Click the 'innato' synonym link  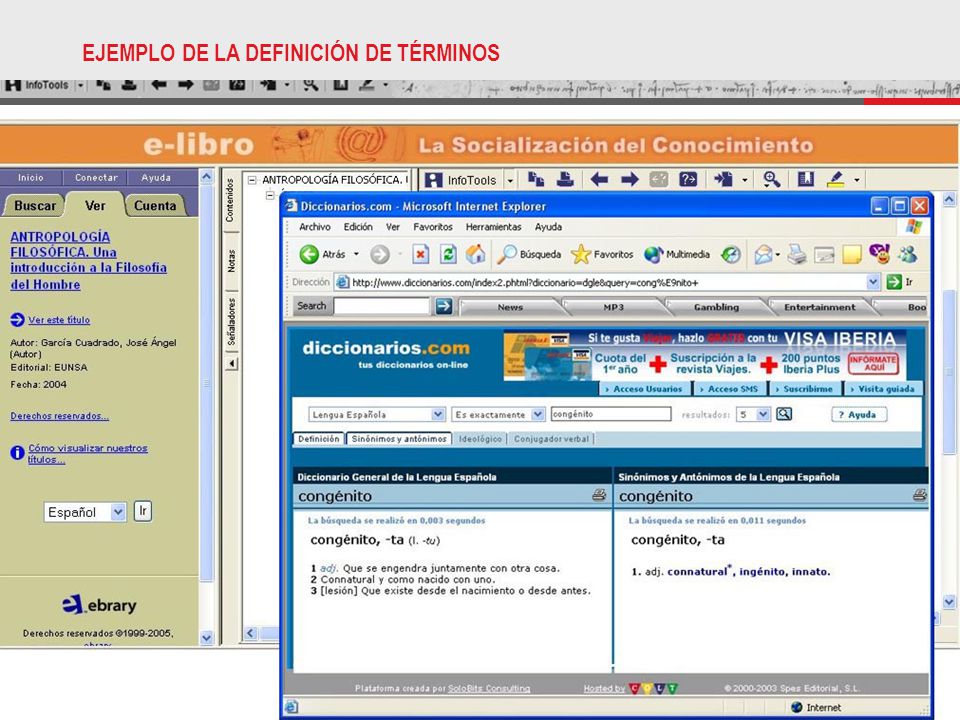811,572
